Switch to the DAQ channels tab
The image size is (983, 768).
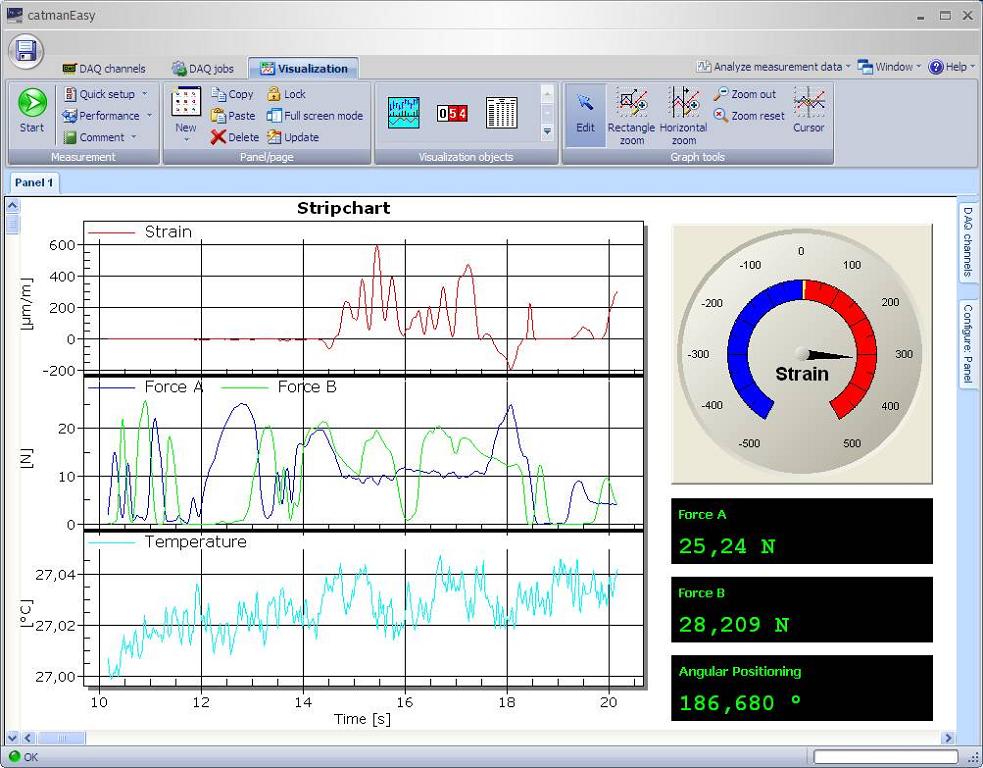click(x=104, y=69)
